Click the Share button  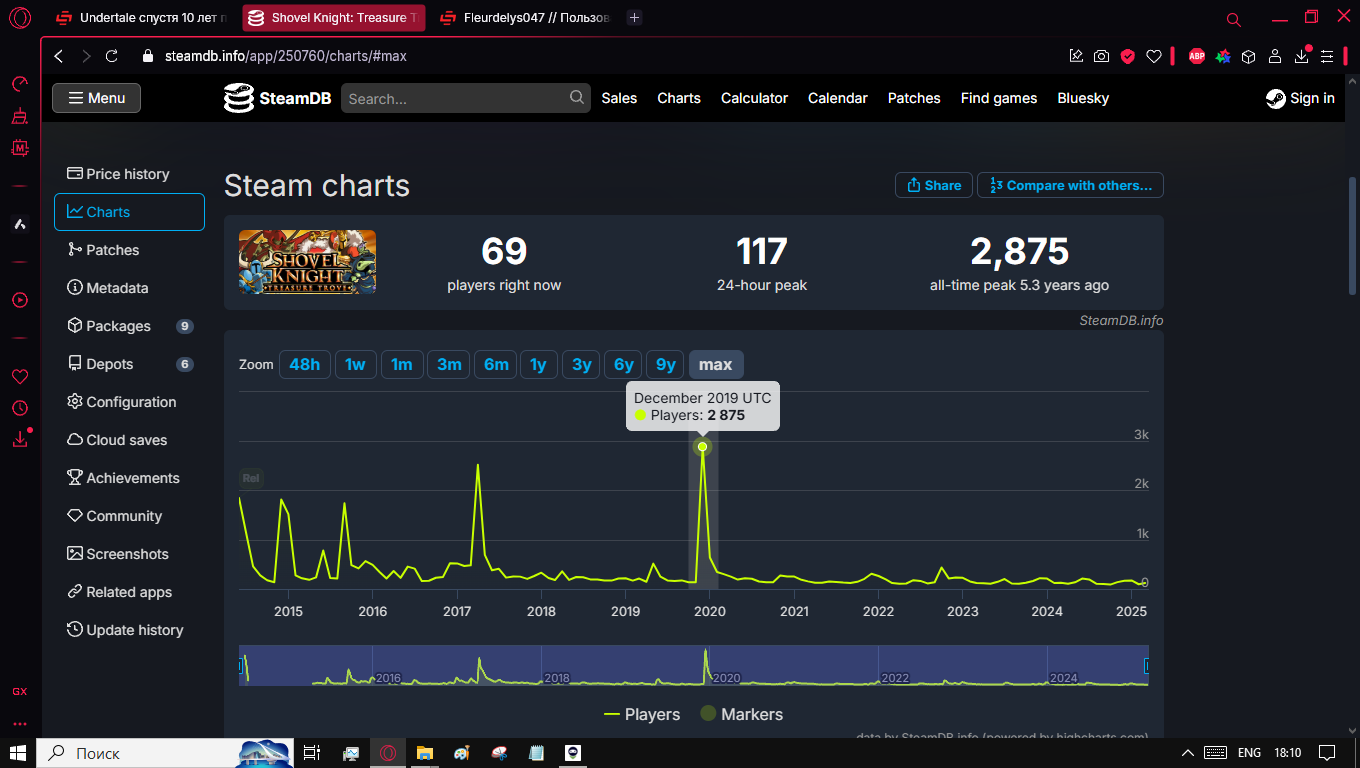click(934, 185)
